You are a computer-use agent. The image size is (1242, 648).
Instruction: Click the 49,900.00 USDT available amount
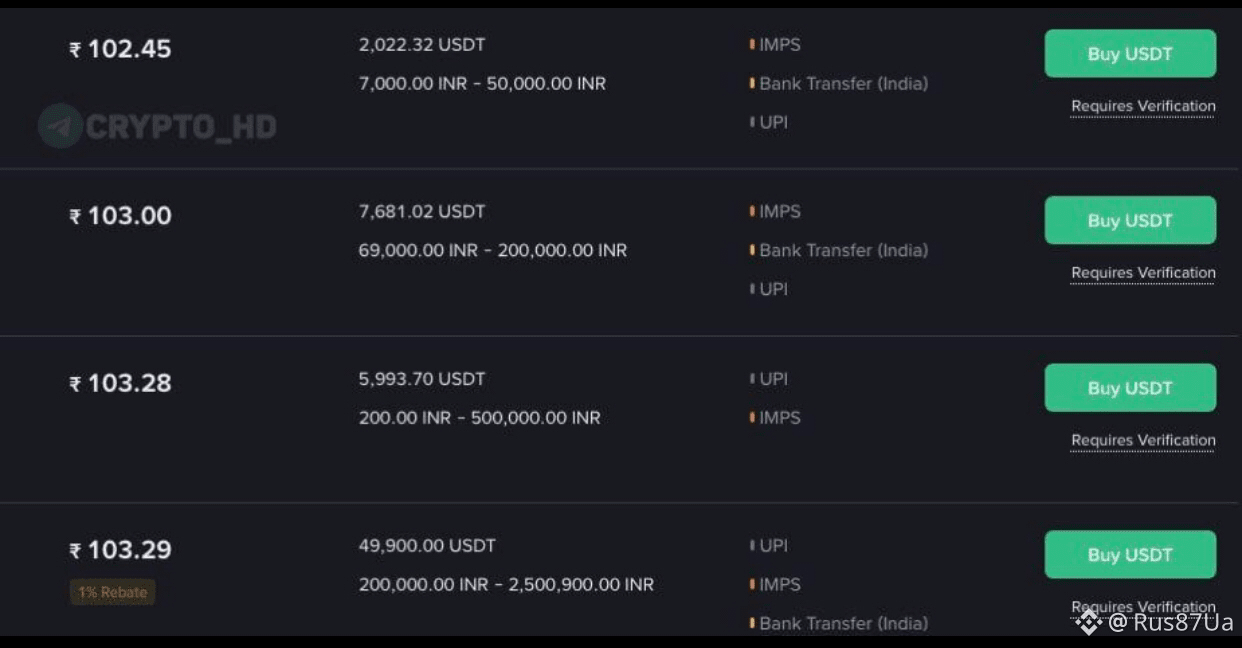tap(427, 546)
